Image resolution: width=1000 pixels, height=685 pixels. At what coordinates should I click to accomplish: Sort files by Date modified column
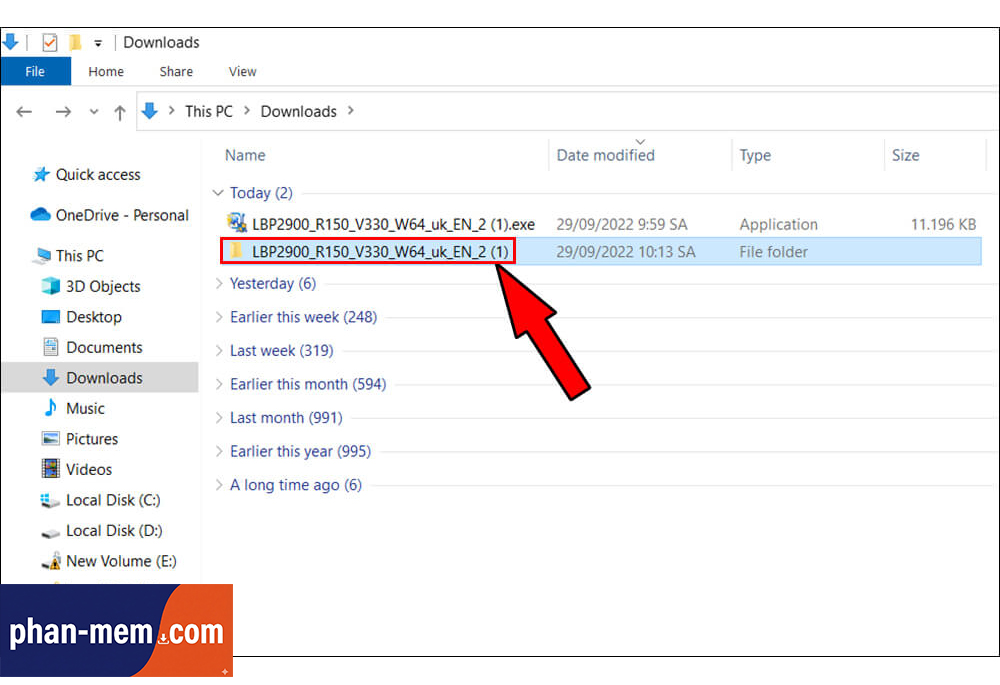(x=605, y=155)
